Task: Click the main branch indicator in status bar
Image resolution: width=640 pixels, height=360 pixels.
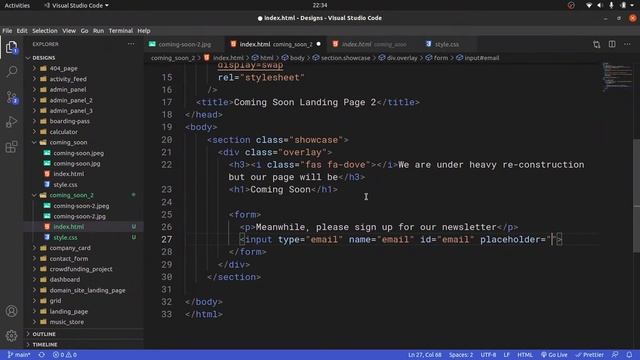Action: coord(19,355)
